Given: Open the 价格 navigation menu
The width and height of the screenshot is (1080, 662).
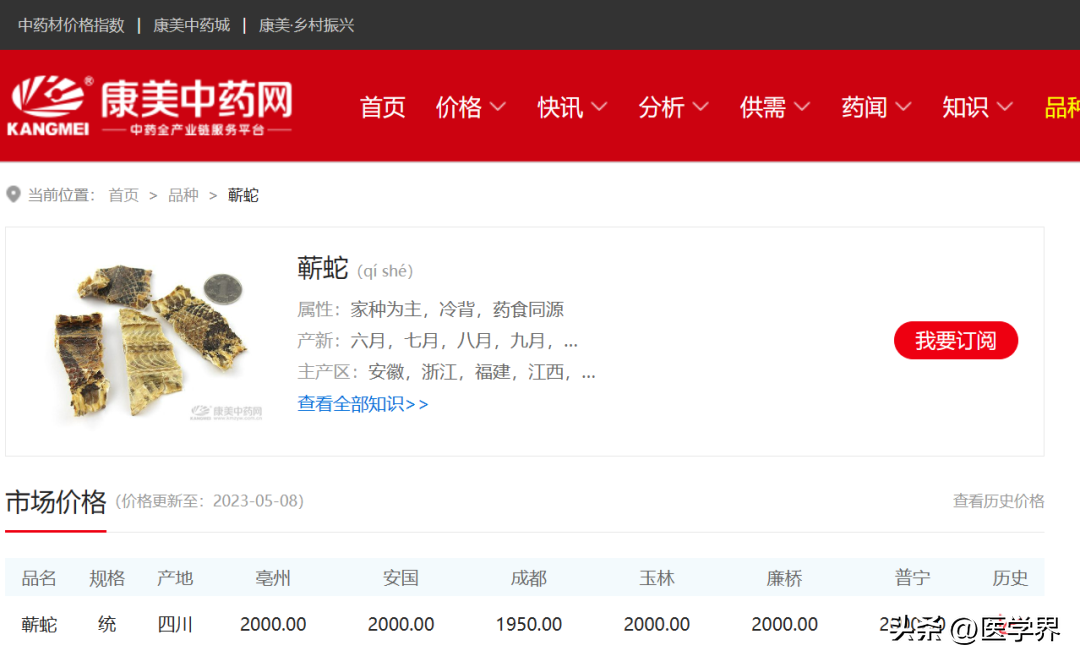Looking at the screenshot, I should [x=459, y=107].
